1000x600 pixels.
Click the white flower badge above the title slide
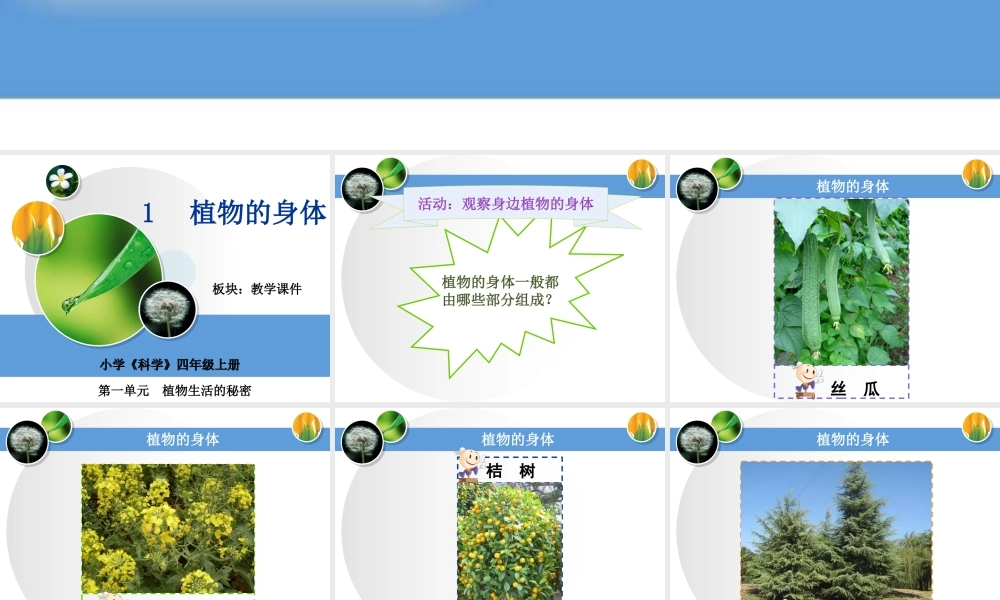62,181
